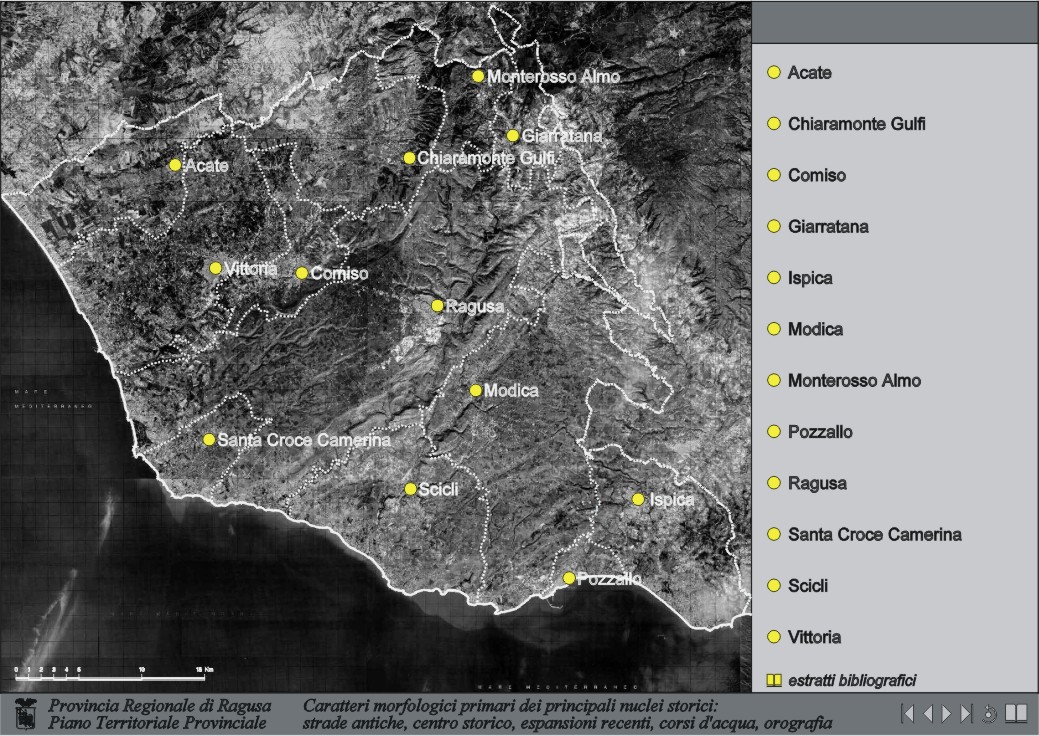This screenshot has width=1039, height=736.
Task: Click the circular return arrow icon
Action: click(989, 713)
